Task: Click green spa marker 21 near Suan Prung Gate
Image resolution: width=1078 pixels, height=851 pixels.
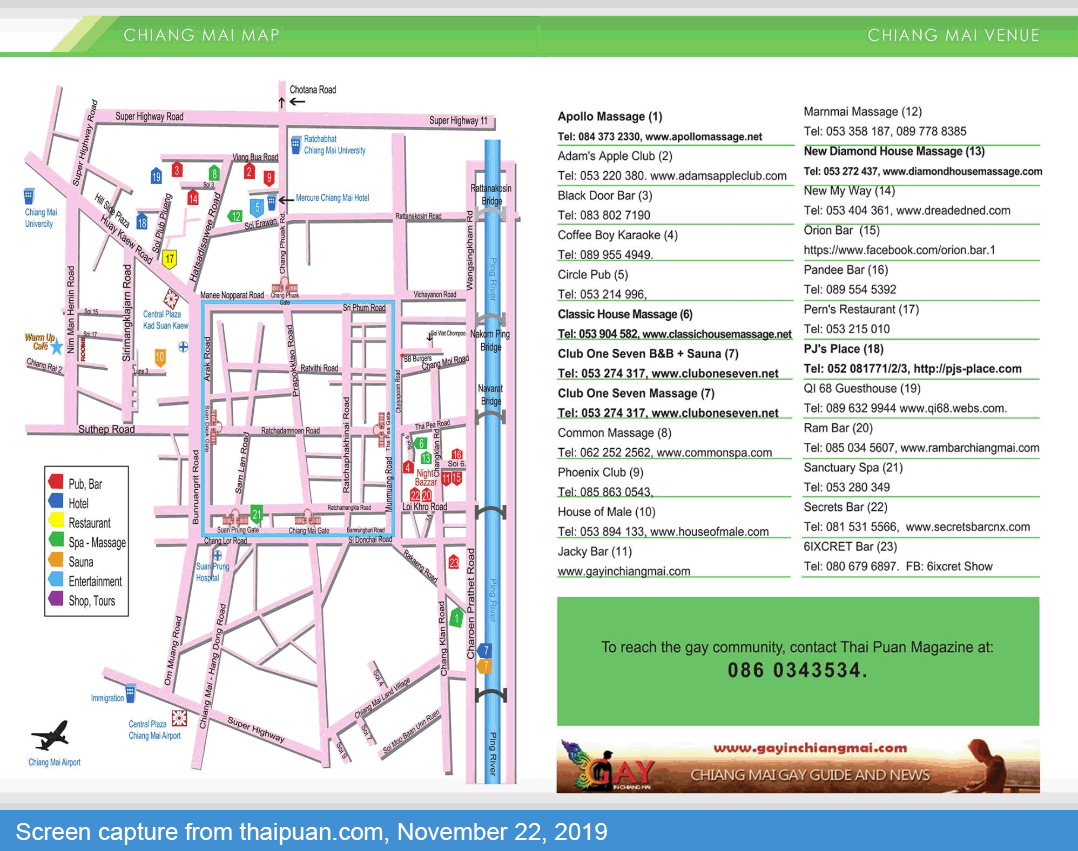Action: tap(256, 514)
